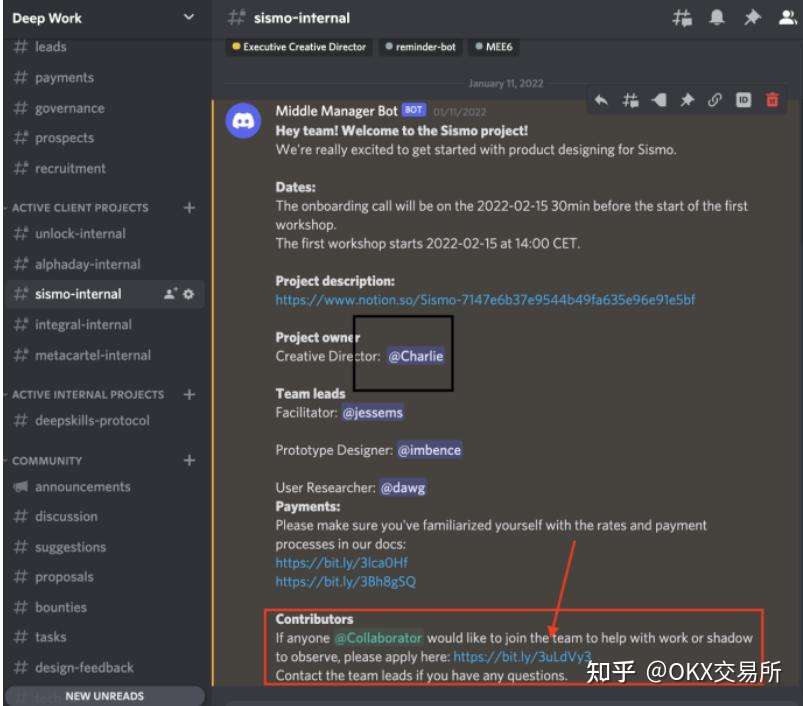
Task: Open pinned messages in header
Action: (x=752, y=17)
